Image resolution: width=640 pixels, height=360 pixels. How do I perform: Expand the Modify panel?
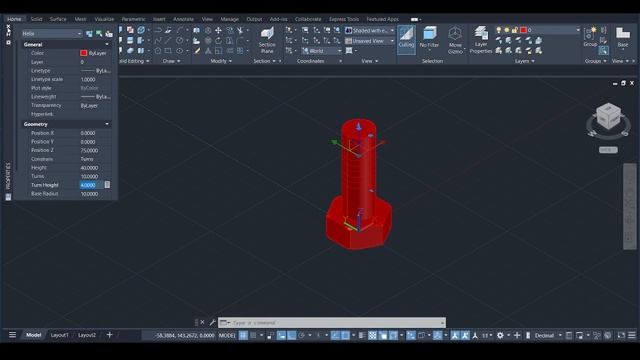(x=221, y=61)
